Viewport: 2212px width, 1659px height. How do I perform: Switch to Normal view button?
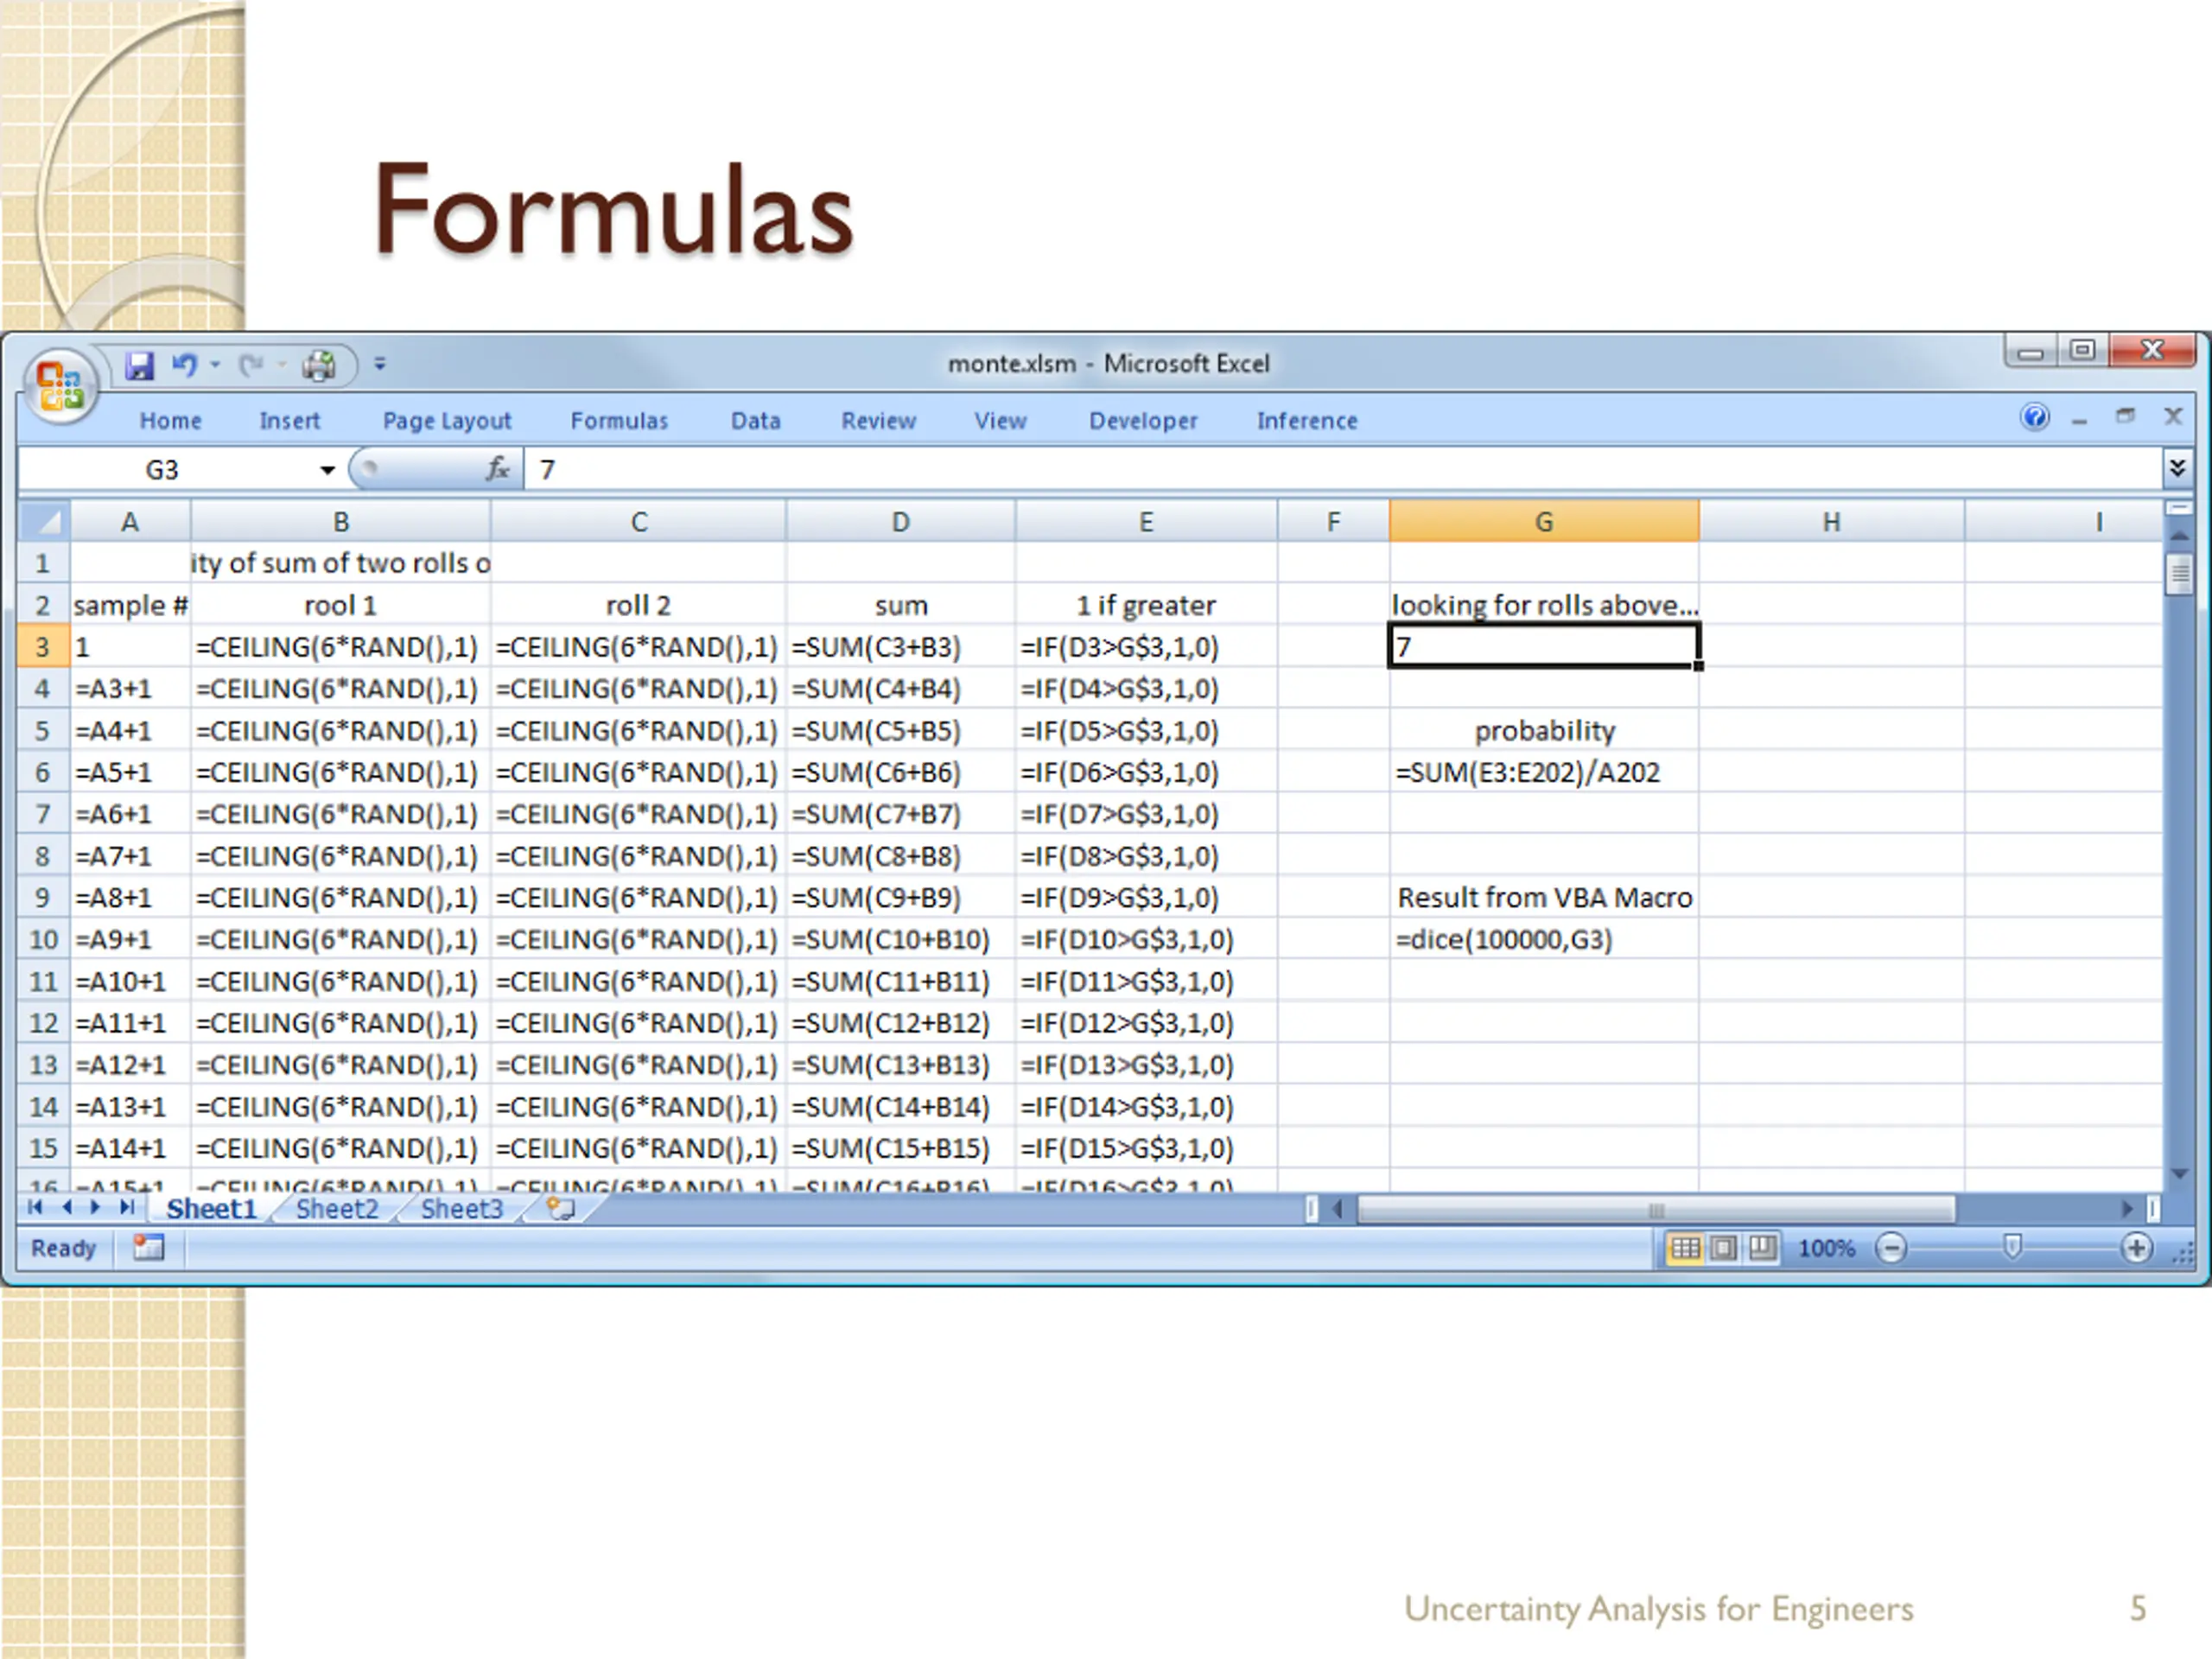[1685, 1248]
